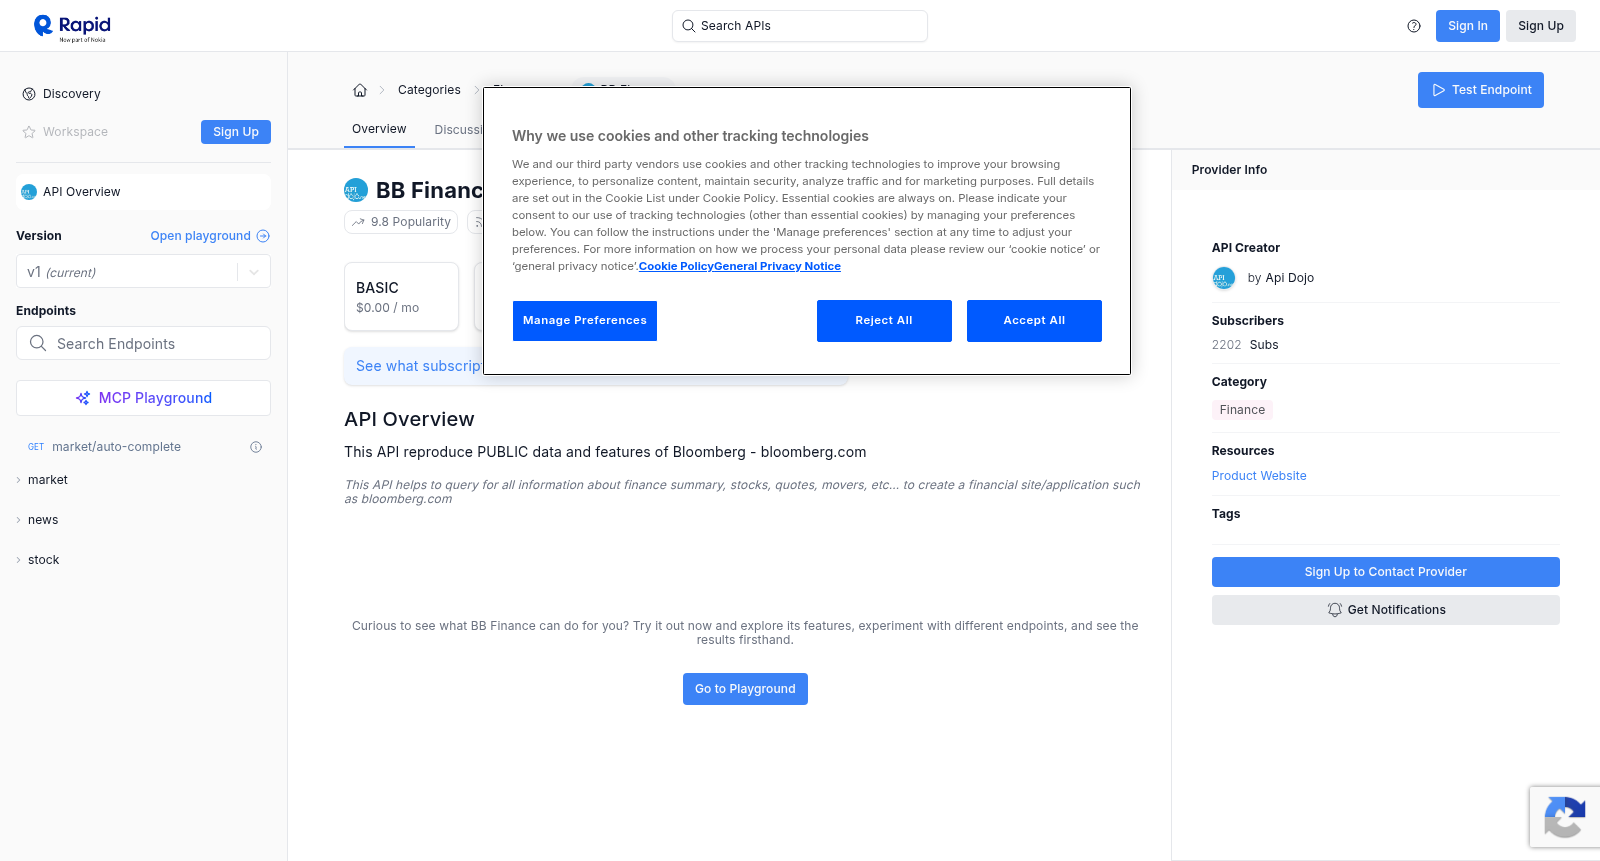Click the Api Dojo creator link

(1289, 278)
